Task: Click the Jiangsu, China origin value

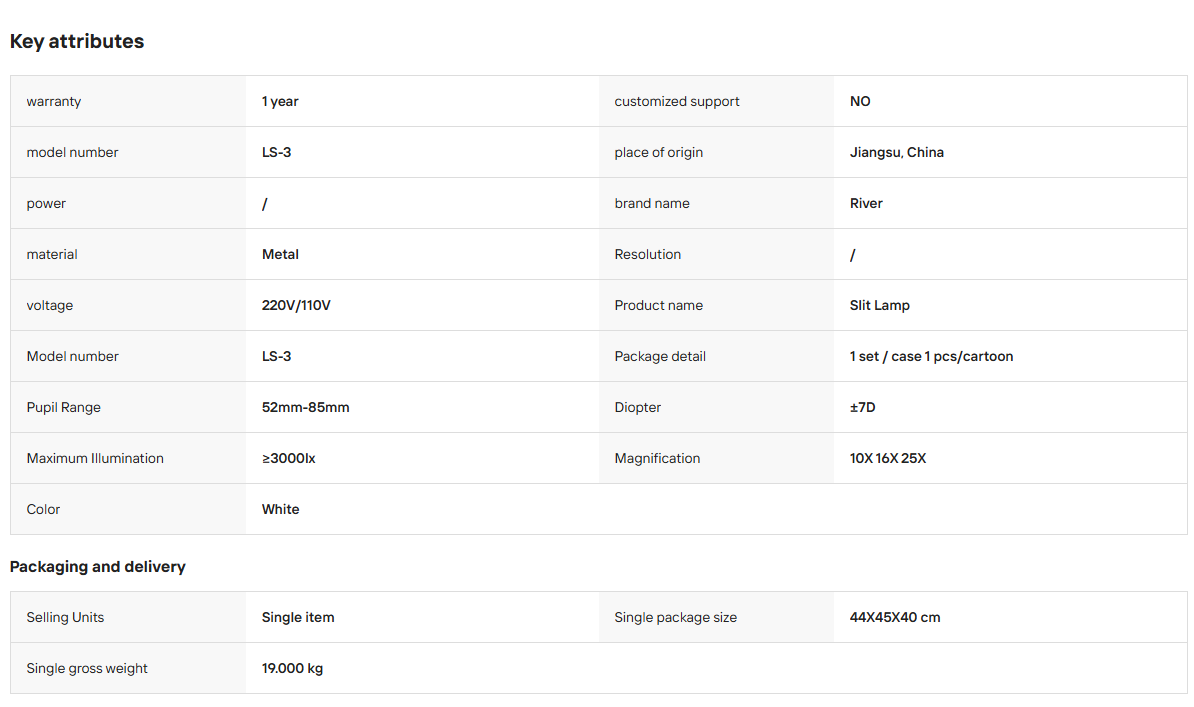Action: (896, 152)
